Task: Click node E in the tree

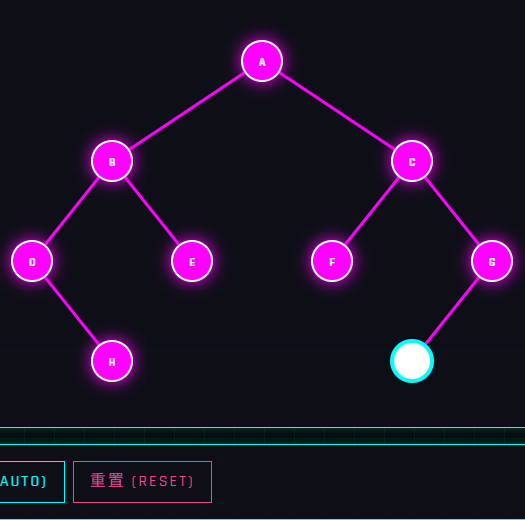Action: click(x=192, y=261)
